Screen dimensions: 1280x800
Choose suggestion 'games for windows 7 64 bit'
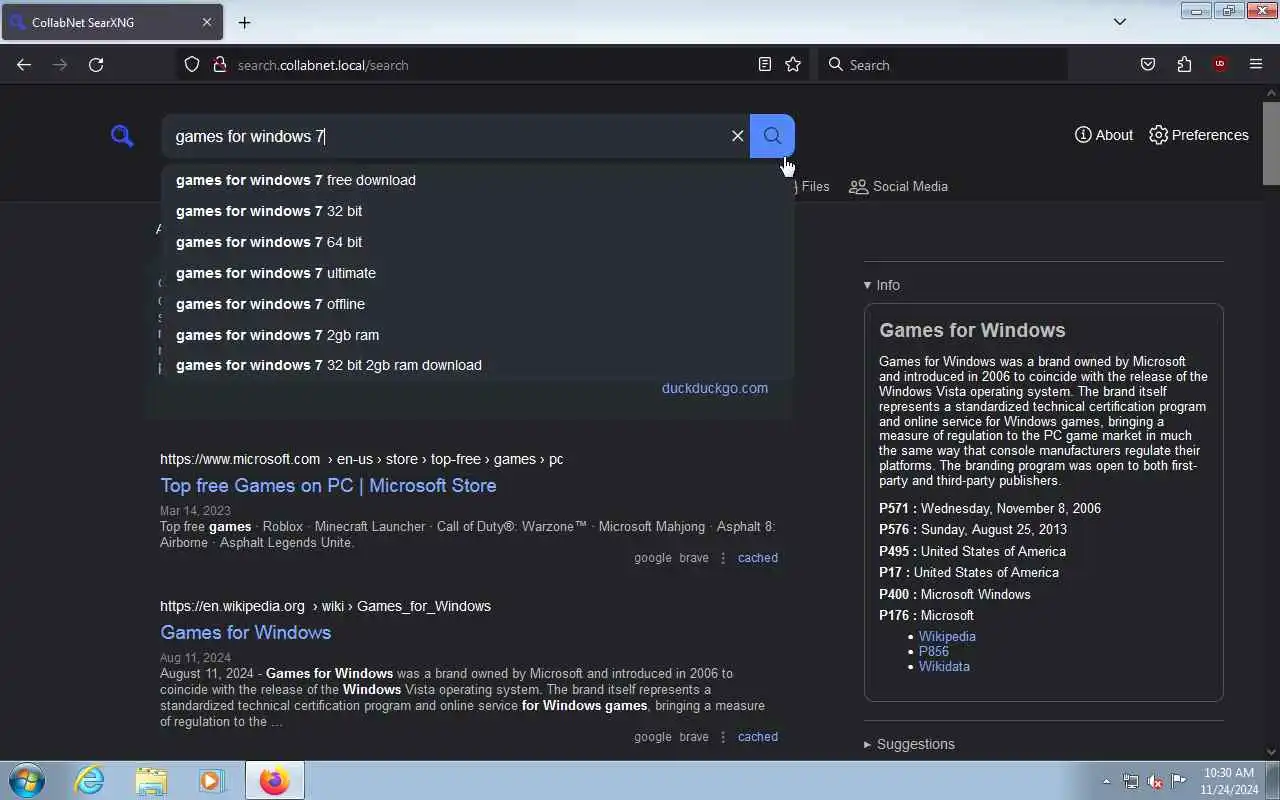coord(478,242)
